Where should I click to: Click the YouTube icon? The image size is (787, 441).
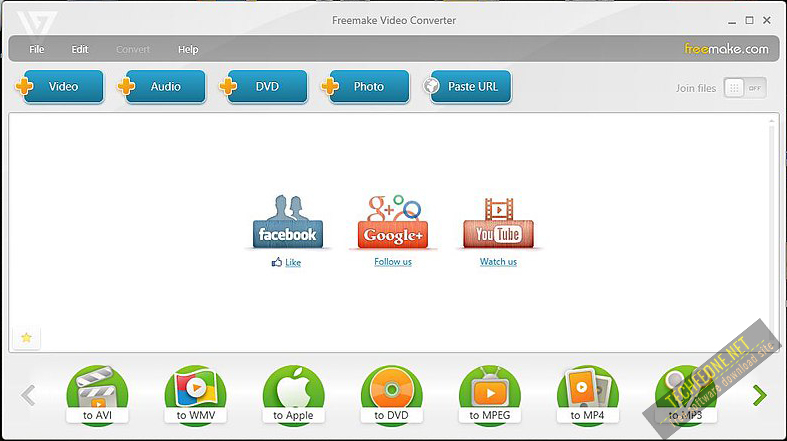[x=498, y=223]
